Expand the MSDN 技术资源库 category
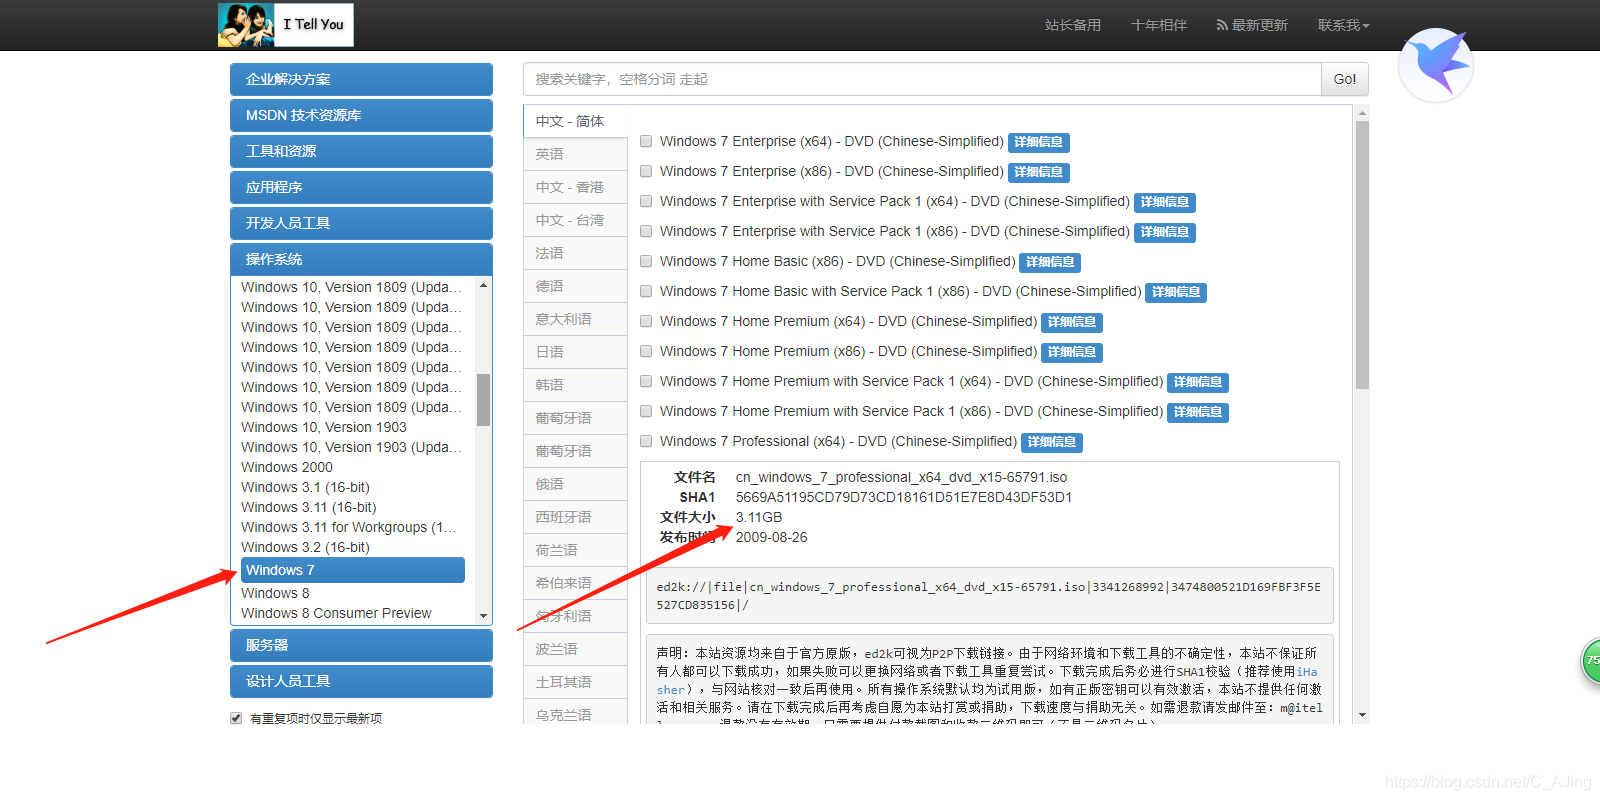 click(361, 115)
